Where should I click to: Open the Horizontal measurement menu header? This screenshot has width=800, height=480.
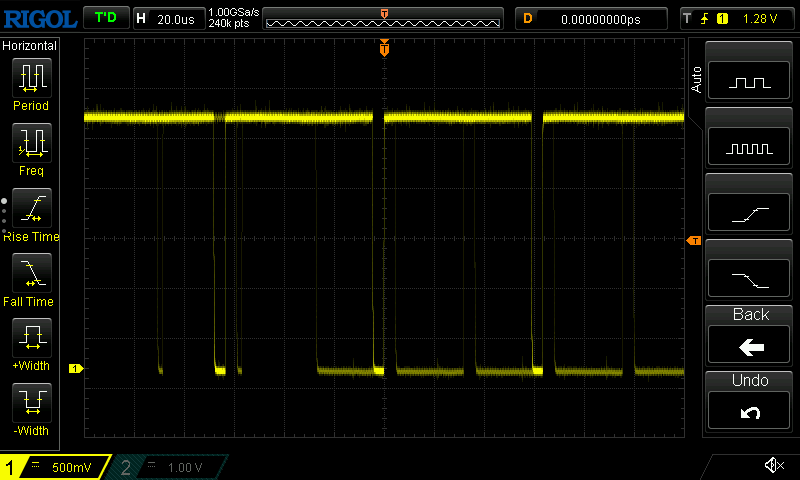point(31,46)
